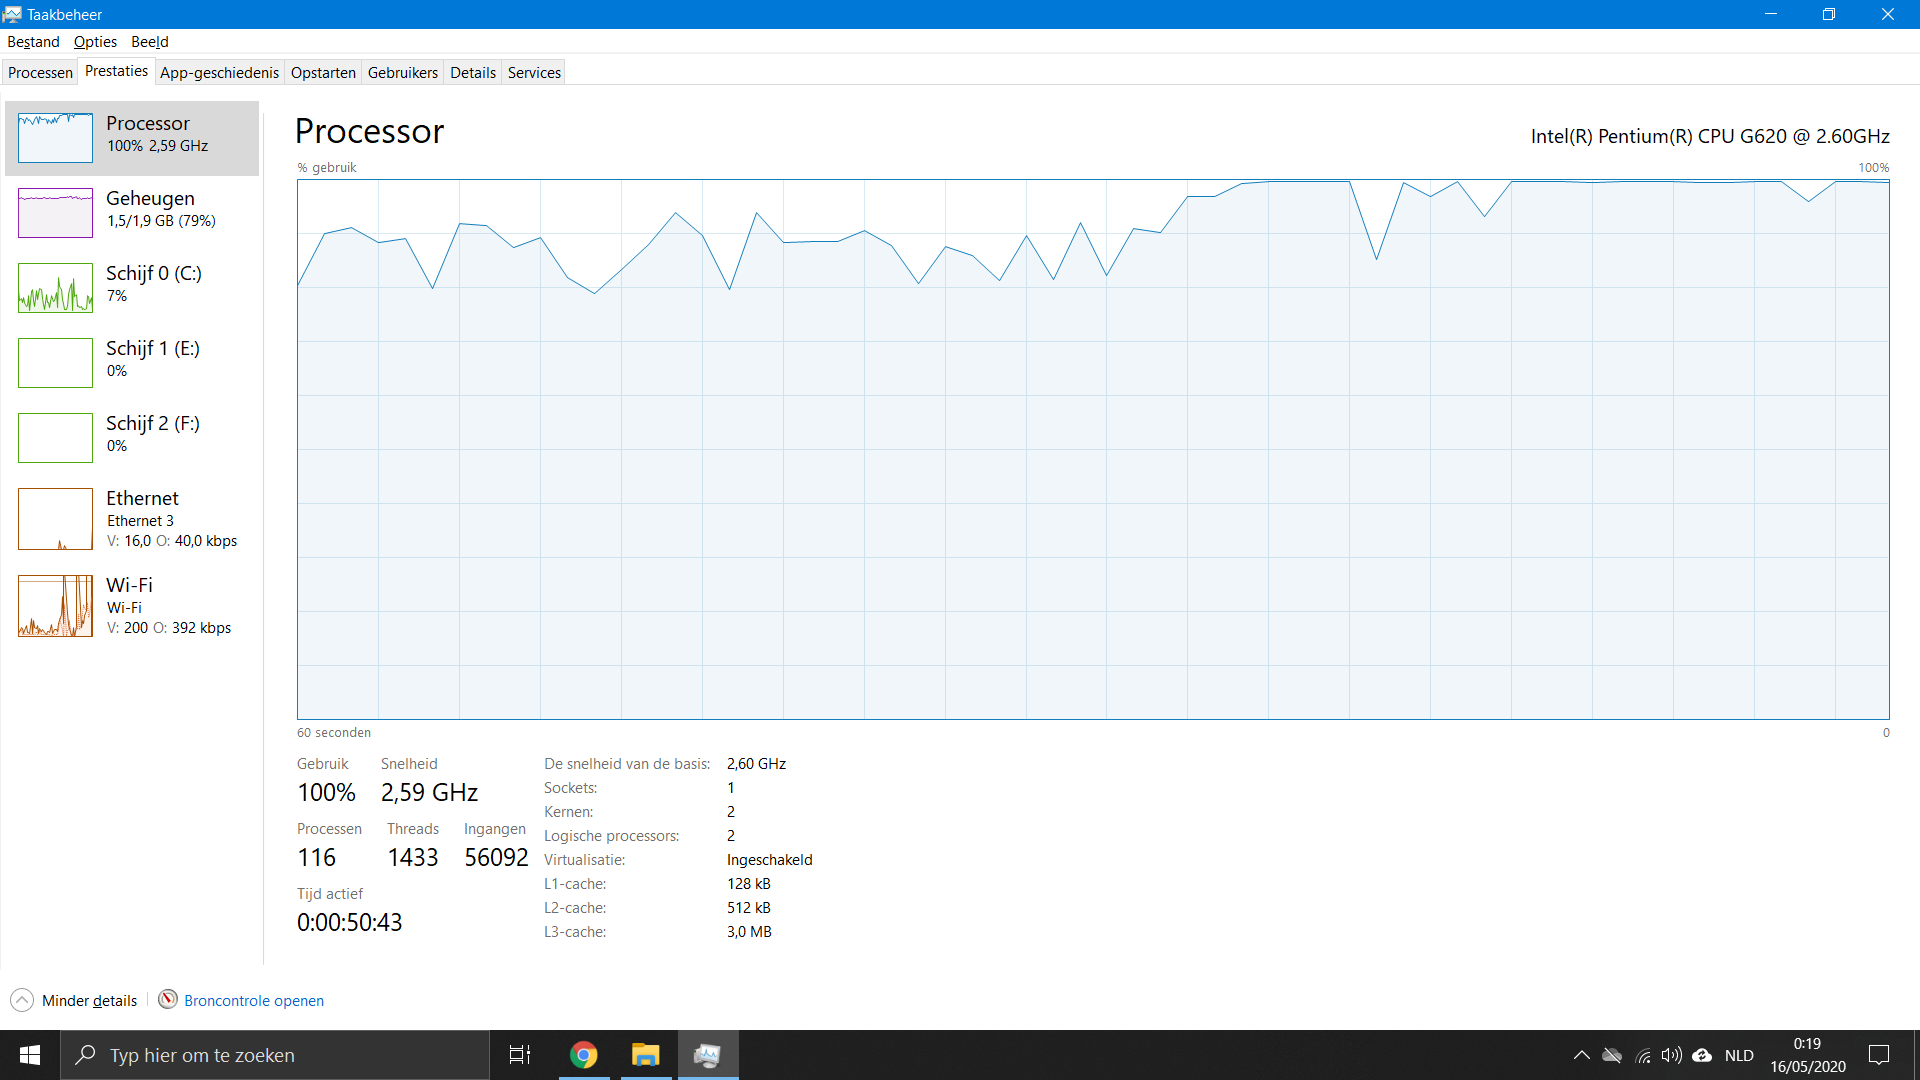Click the Snelheid 2,59 GHz value
The height and width of the screenshot is (1080, 1920).
tap(429, 793)
